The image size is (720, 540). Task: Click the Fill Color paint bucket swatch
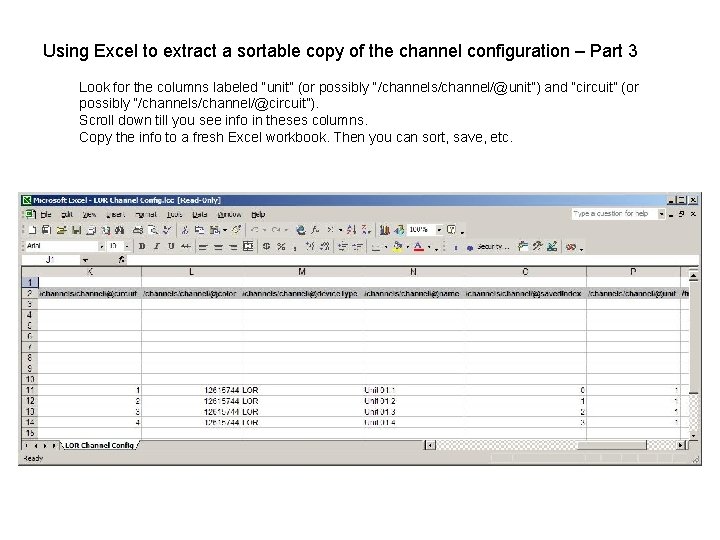tap(397, 247)
